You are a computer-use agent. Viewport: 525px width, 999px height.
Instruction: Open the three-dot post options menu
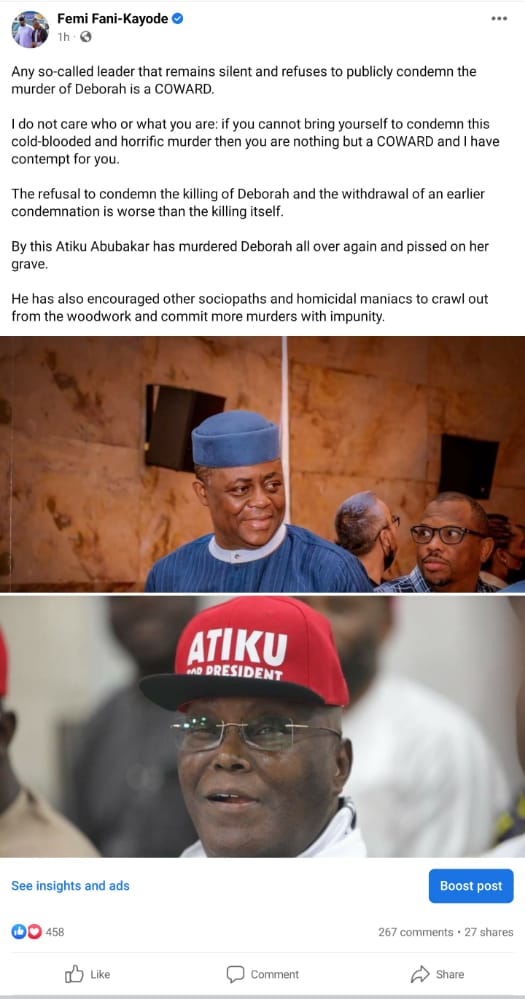[499, 18]
